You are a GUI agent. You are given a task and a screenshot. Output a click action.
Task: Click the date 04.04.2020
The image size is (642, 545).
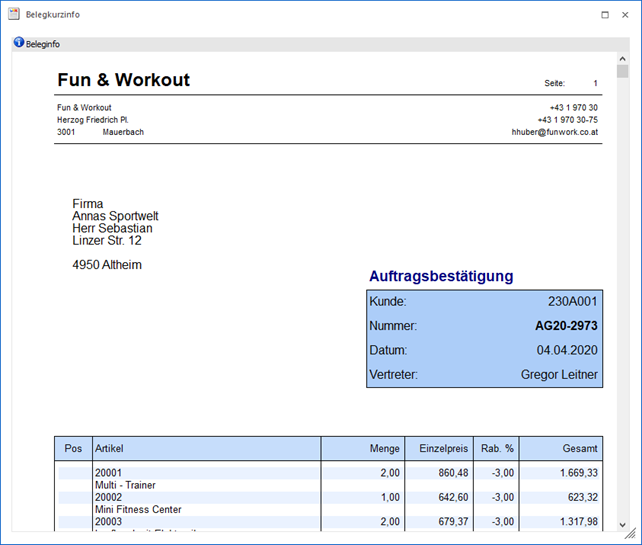coord(567,351)
